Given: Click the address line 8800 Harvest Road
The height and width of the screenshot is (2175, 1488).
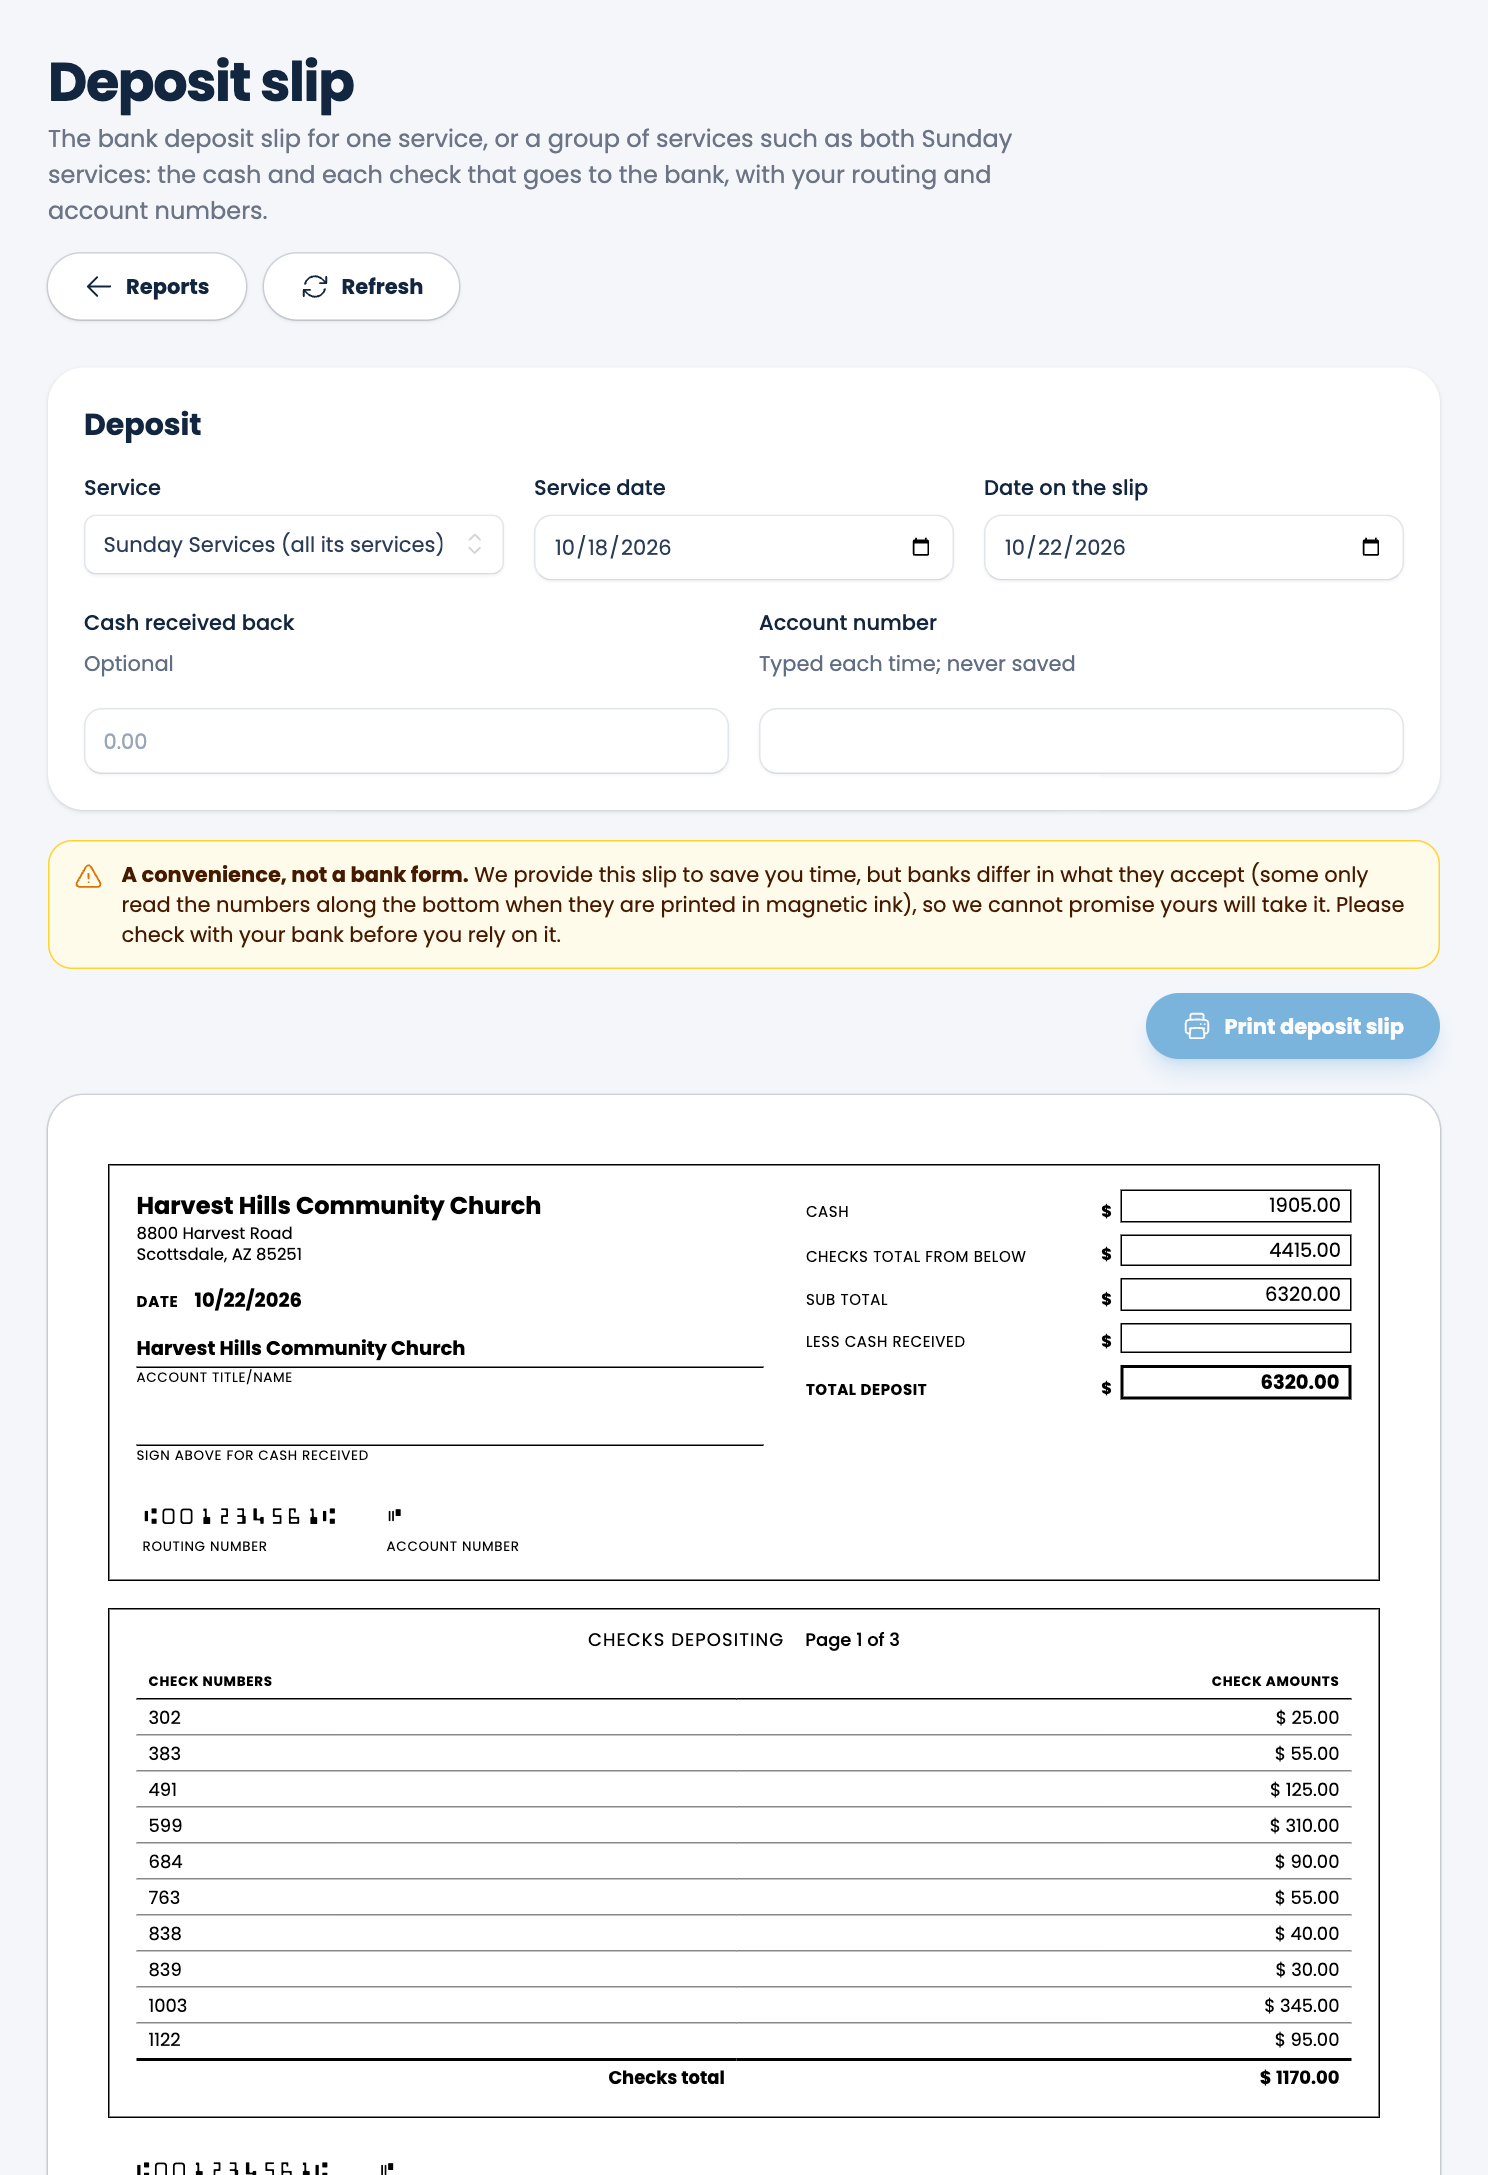Looking at the screenshot, I should 215,1234.
